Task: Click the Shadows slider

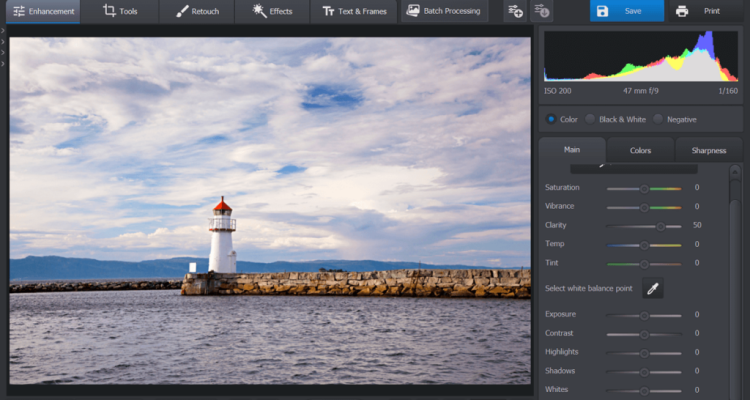Action: point(644,372)
